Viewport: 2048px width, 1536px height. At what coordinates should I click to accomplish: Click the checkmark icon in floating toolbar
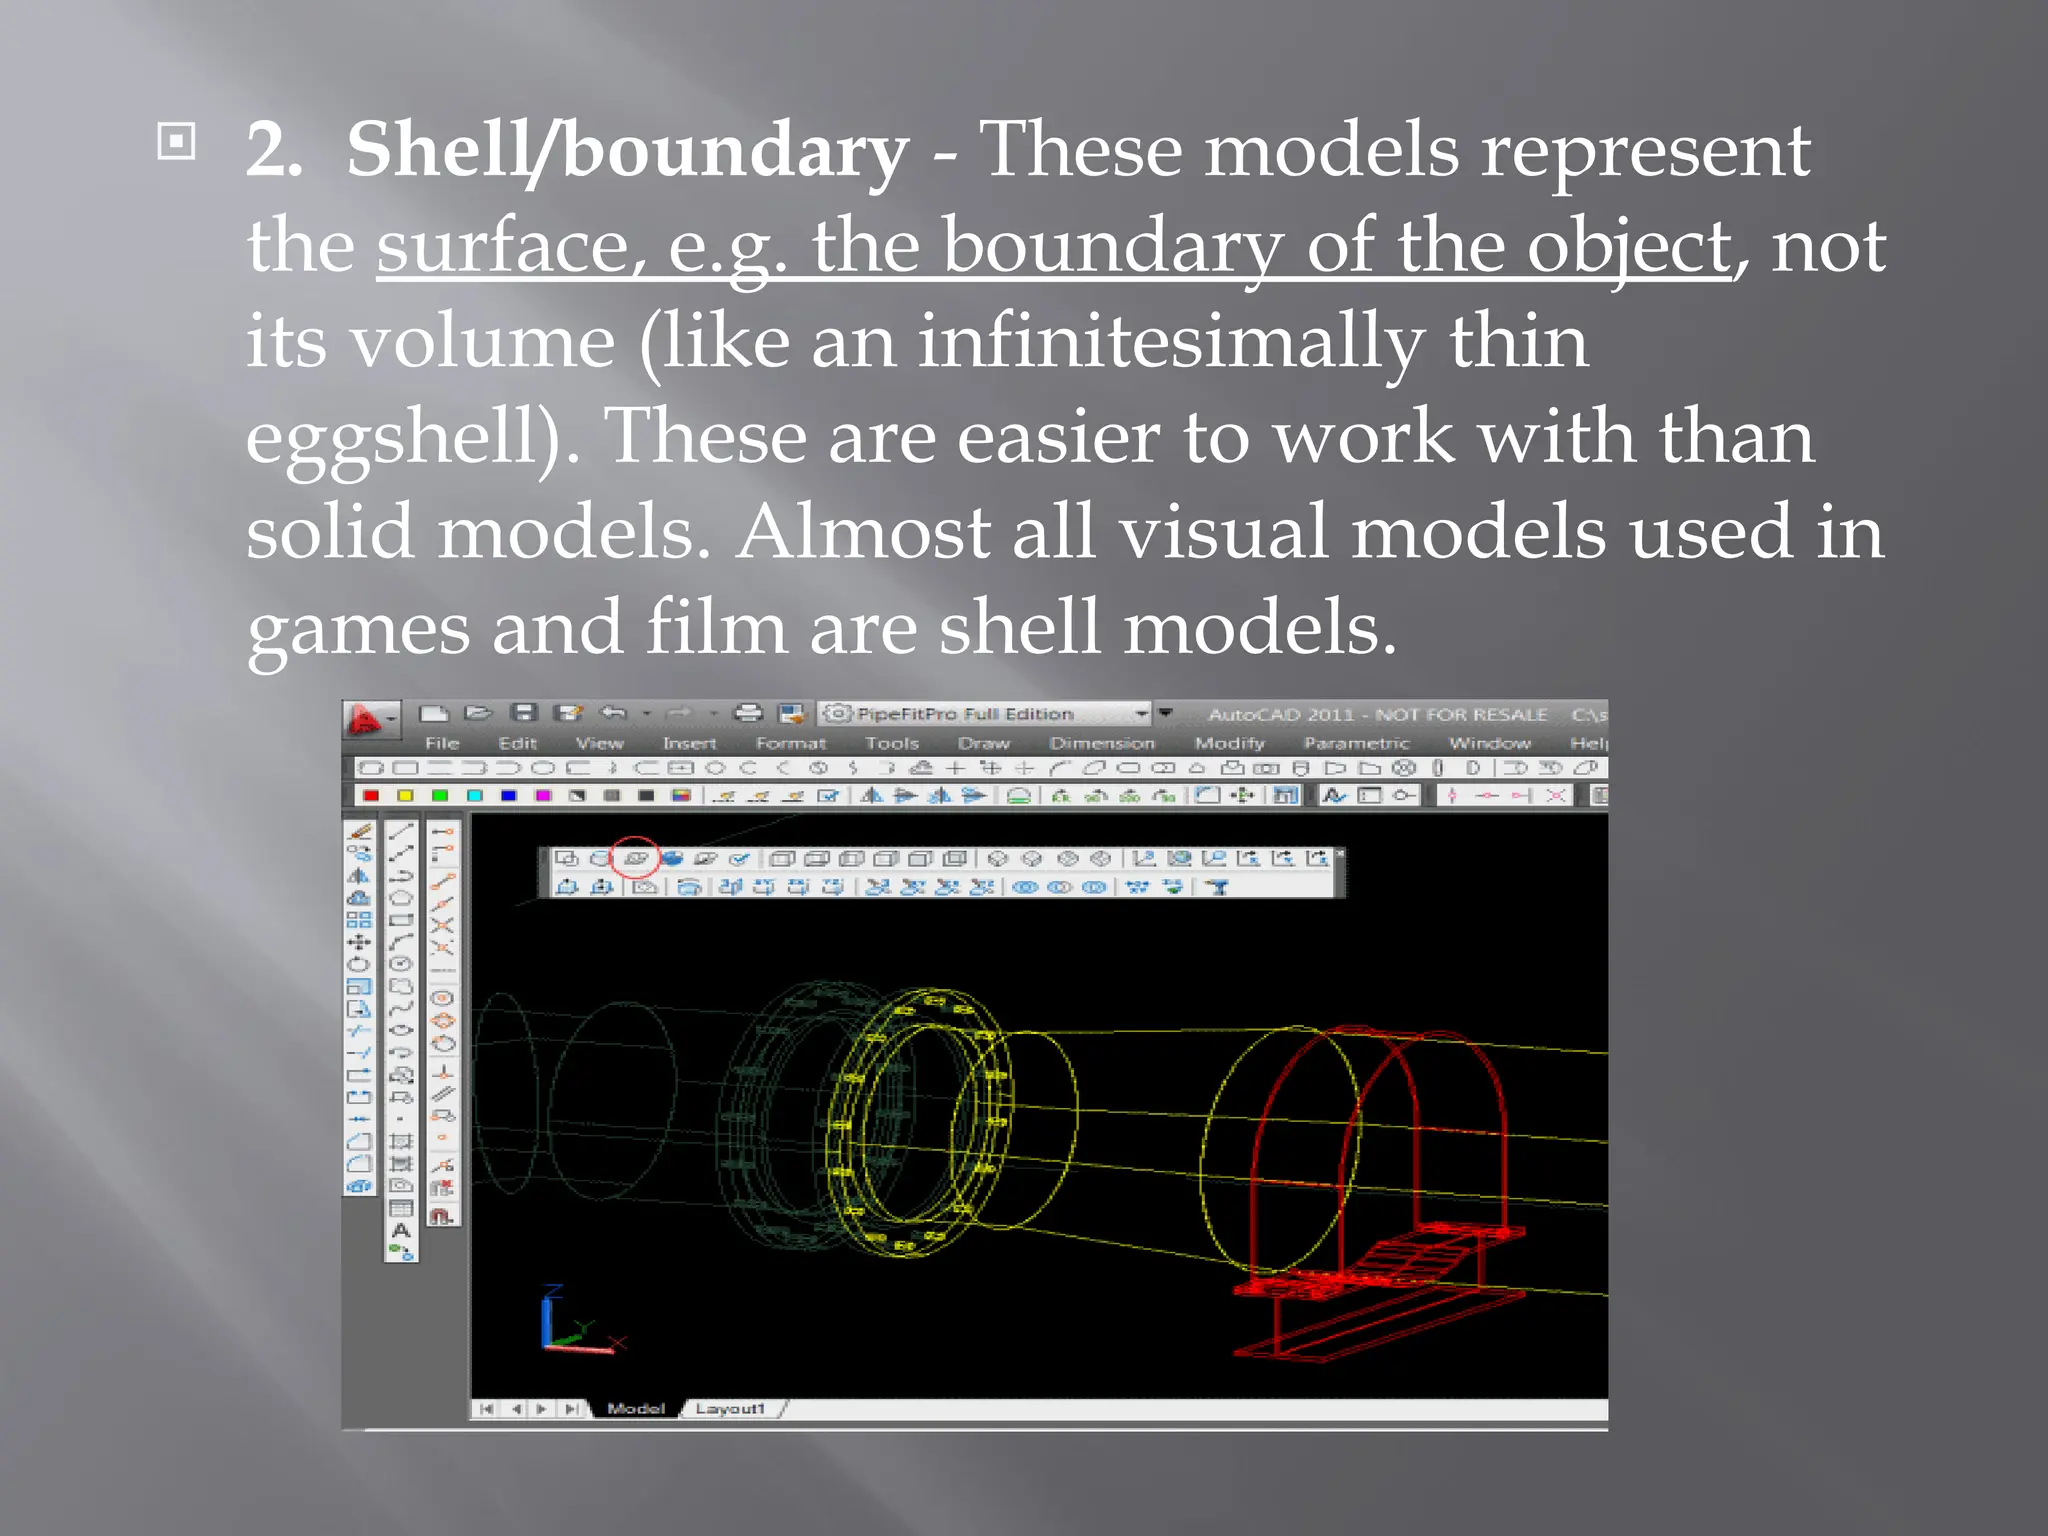pos(739,859)
